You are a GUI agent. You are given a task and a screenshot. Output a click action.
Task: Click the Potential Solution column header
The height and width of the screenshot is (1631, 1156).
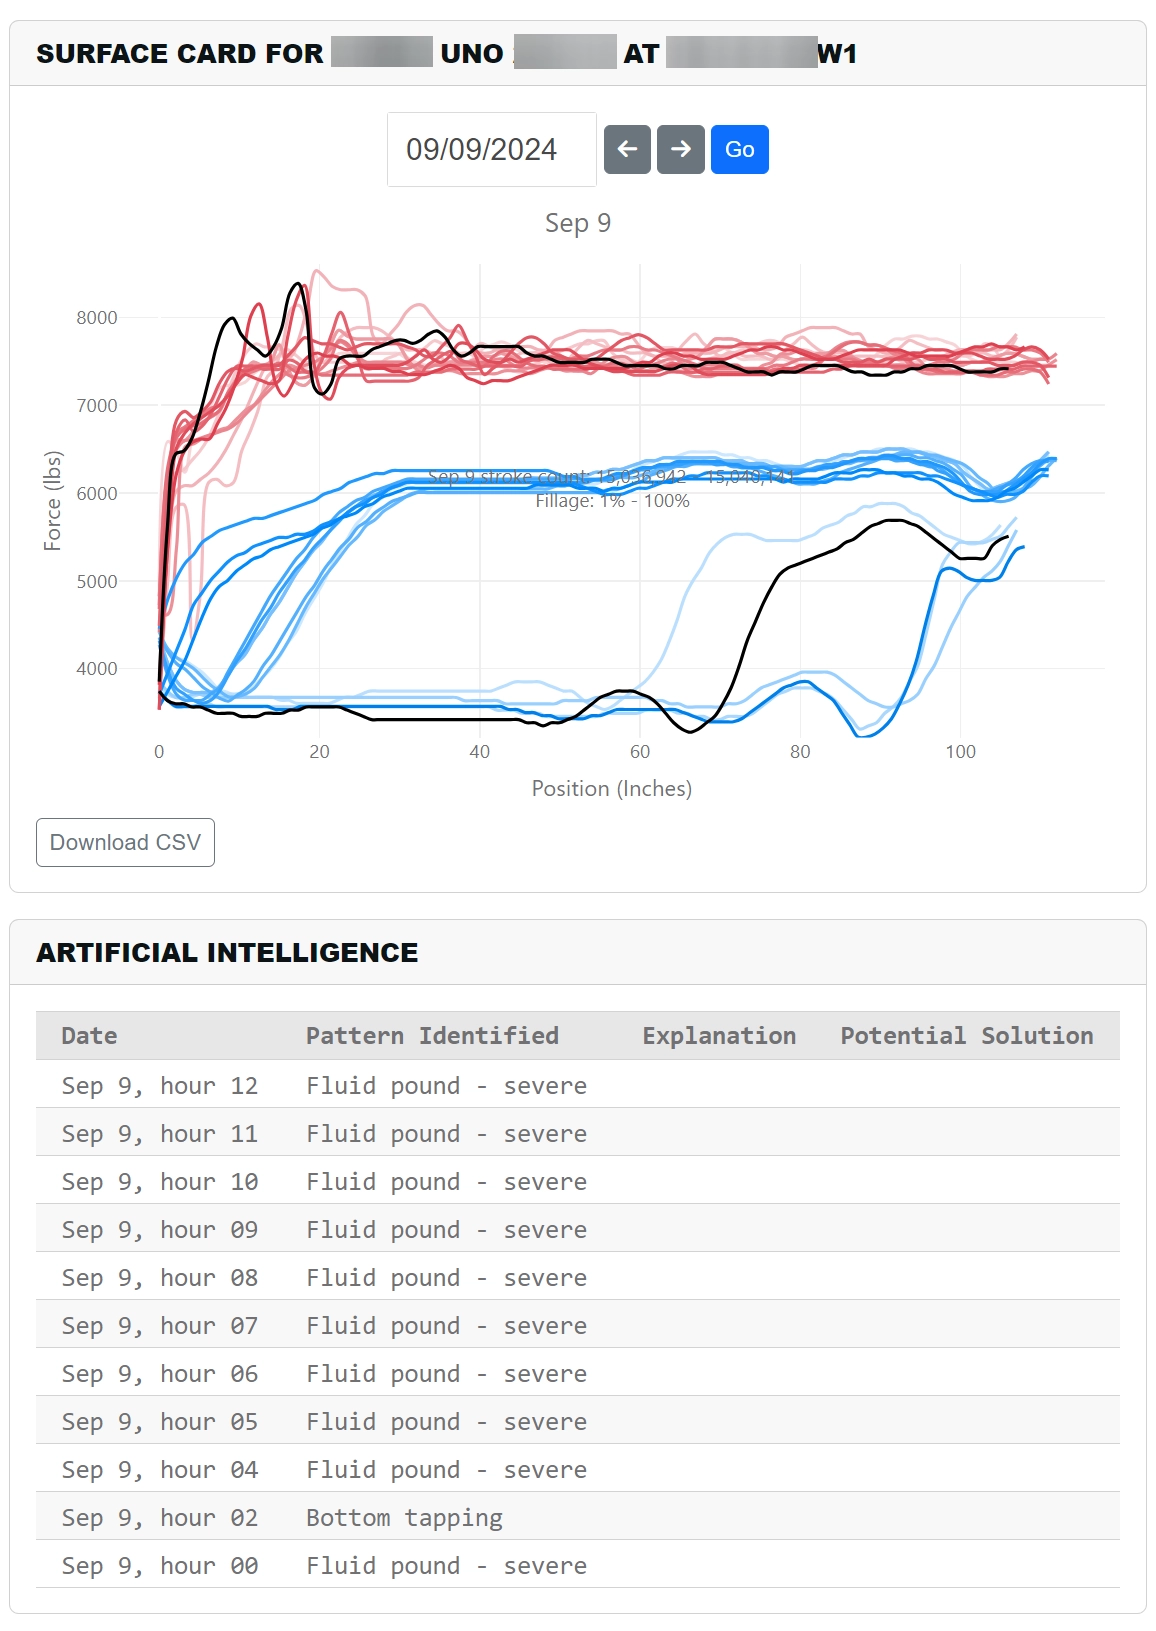[x=966, y=1035]
